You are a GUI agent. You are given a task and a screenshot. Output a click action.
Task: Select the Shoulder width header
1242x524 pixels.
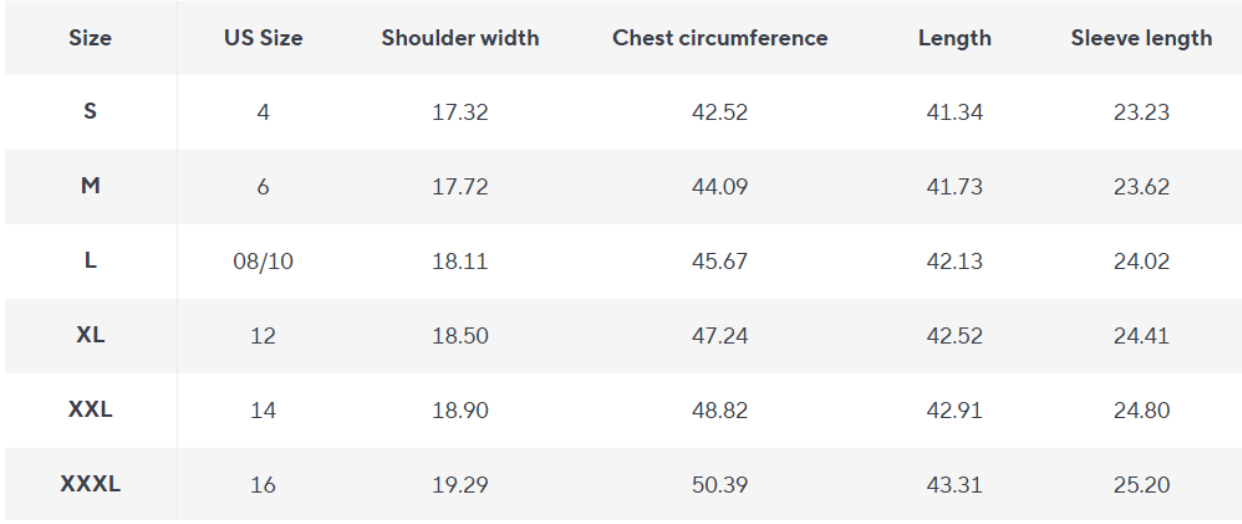click(460, 39)
